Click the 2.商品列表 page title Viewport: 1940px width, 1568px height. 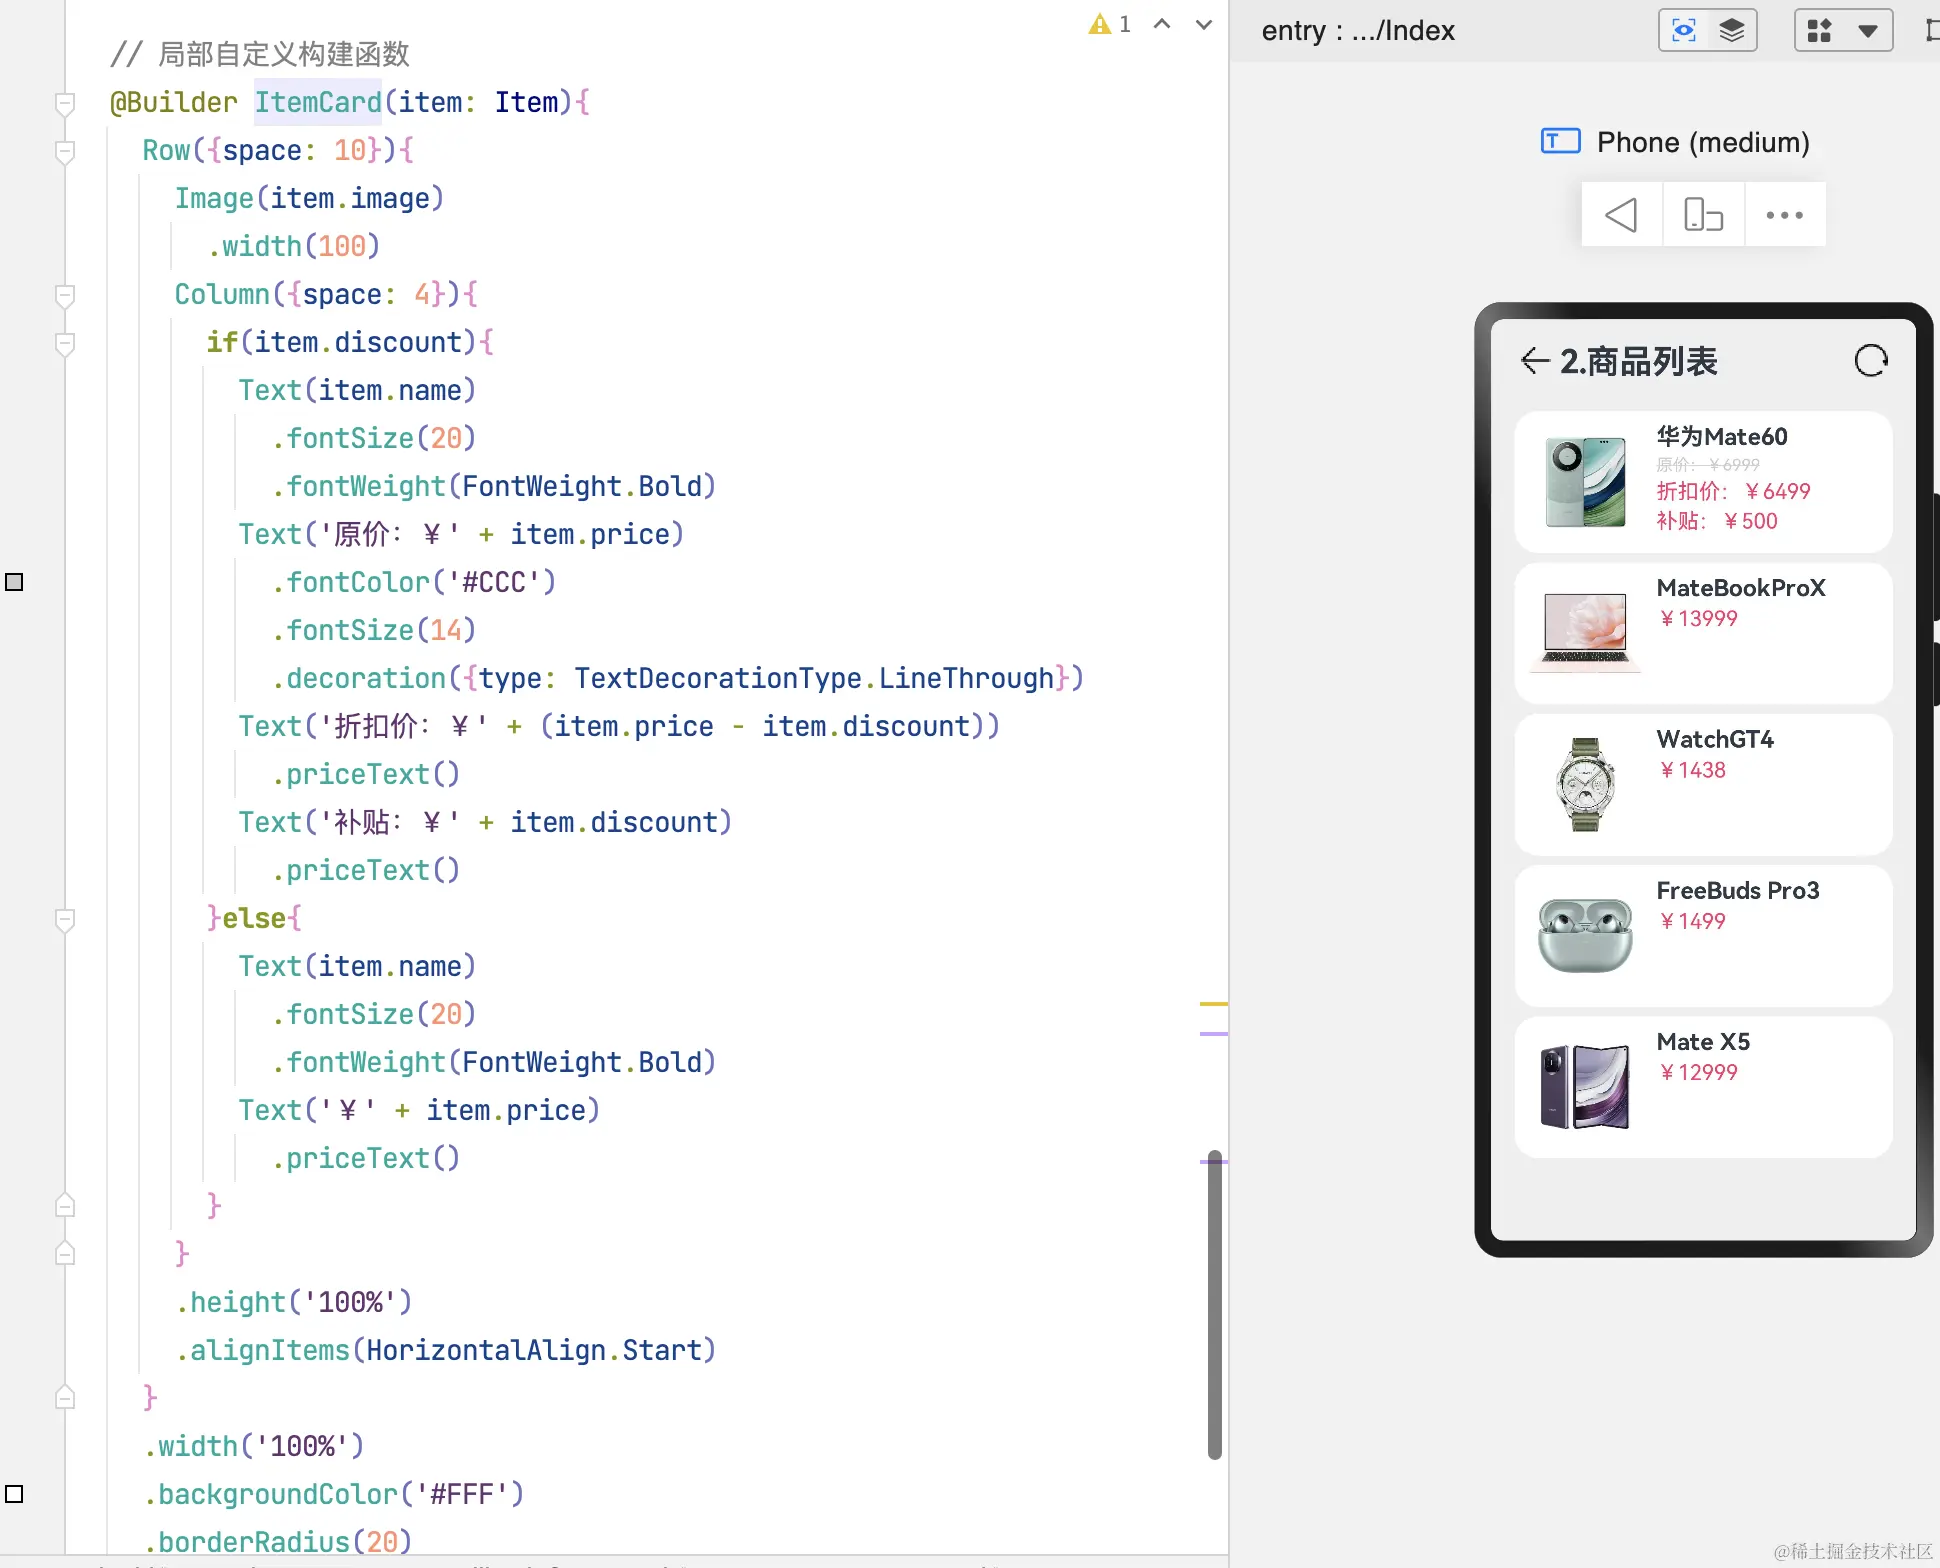(x=1638, y=361)
